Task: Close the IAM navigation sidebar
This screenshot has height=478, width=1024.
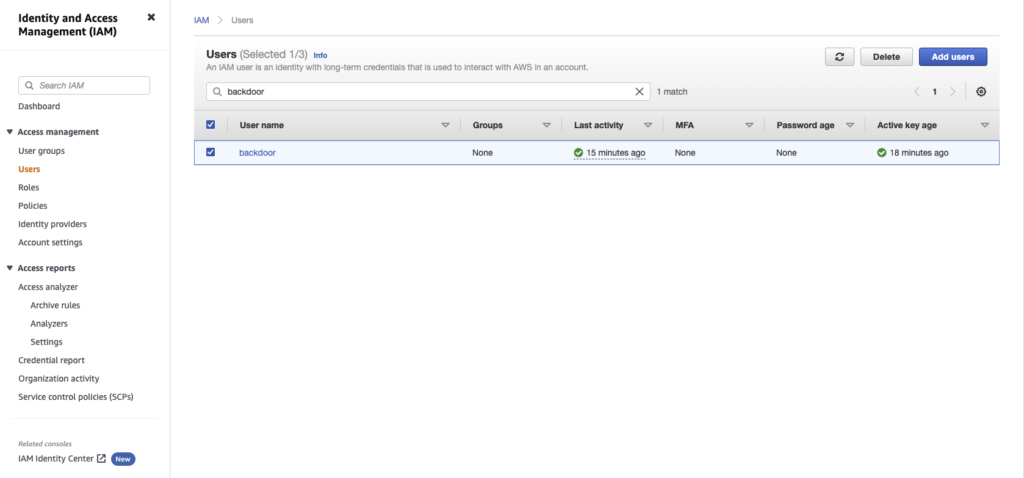Action: (x=152, y=17)
